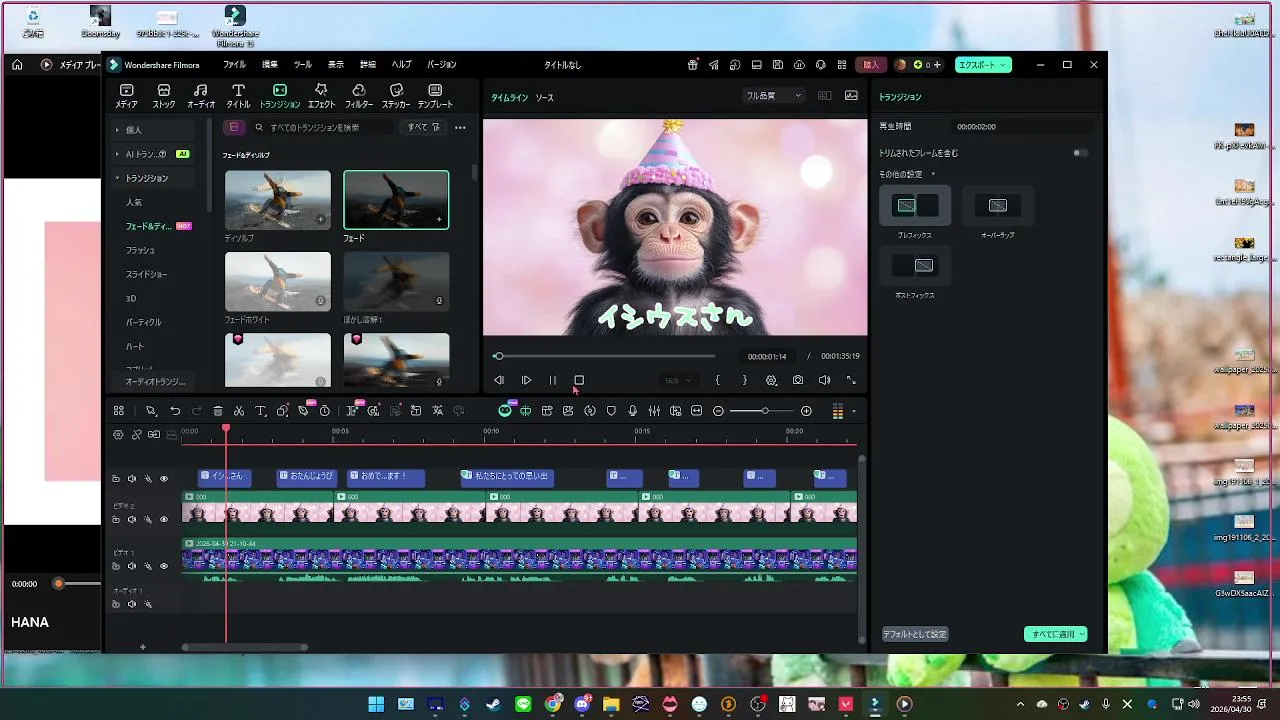This screenshot has height=720, width=1280.
Task: Mute the ビデオ1 track speaker
Action: [x=132, y=566]
